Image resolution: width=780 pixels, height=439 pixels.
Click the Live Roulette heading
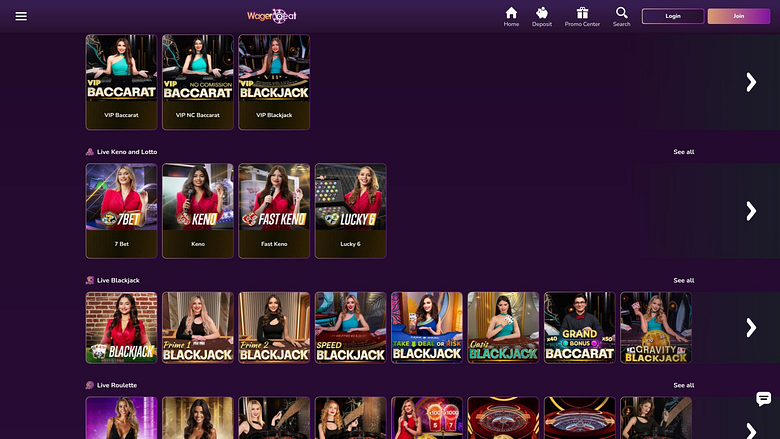click(117, 385)
